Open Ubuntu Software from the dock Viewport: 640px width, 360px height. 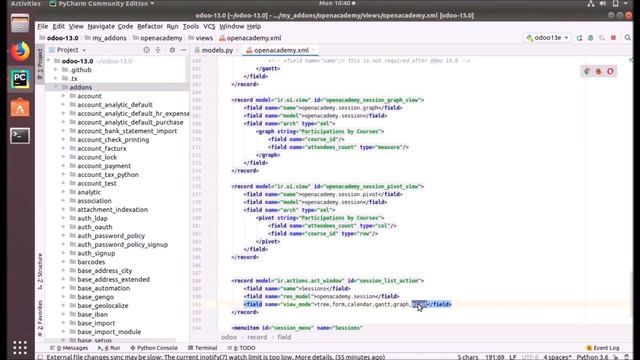(x=20, y=108)
